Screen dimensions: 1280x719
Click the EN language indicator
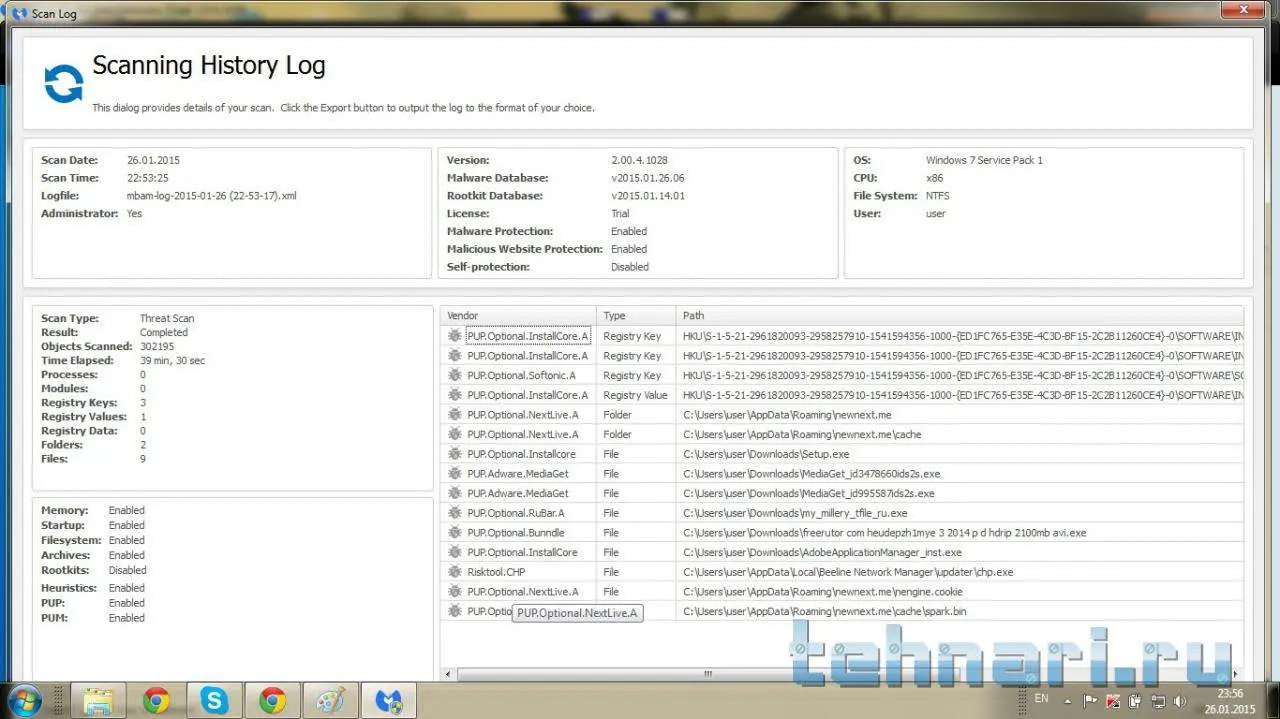point(1042,698)
